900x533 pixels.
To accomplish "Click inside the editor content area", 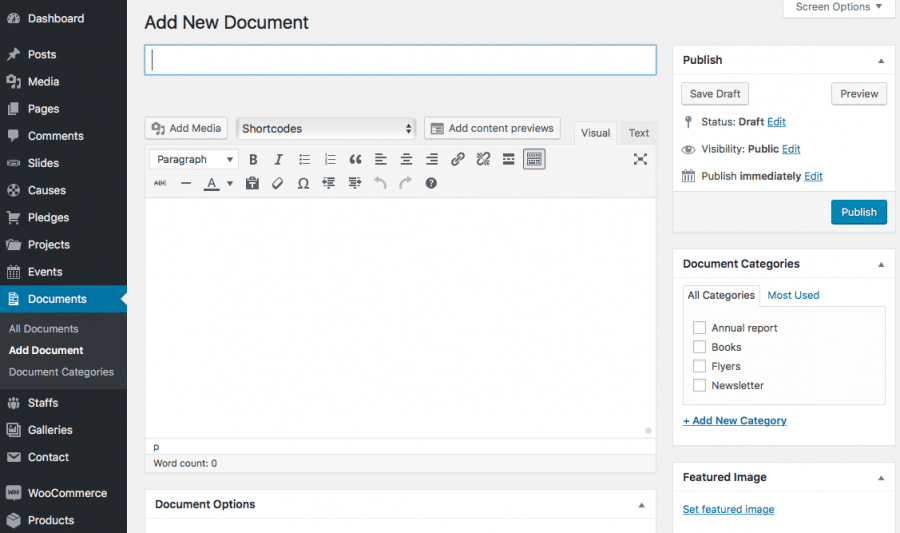I will pyautogui.click(x=400, y=318).
